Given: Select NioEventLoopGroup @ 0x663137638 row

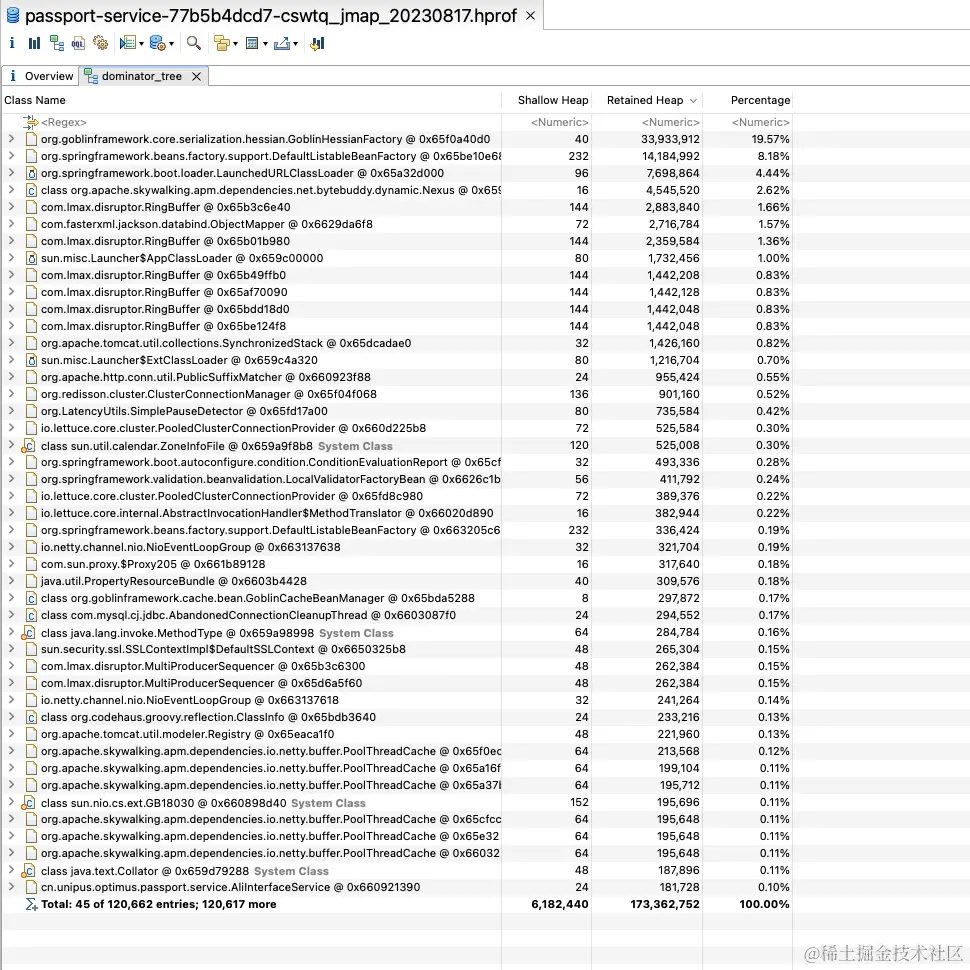Looking at the screenshot, I should (x=397, y=547).
